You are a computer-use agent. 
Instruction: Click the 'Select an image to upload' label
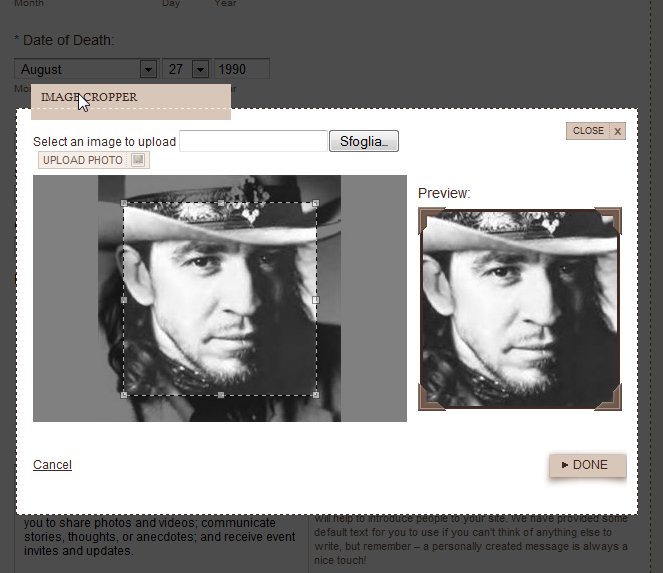pyautogui.click(x=104, y=142)
